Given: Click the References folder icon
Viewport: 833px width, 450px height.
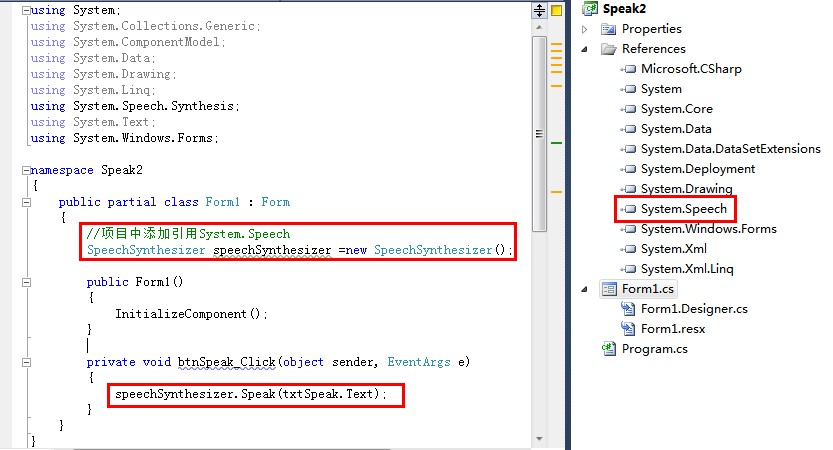Looking at the screenshot, I should point(608,49).
